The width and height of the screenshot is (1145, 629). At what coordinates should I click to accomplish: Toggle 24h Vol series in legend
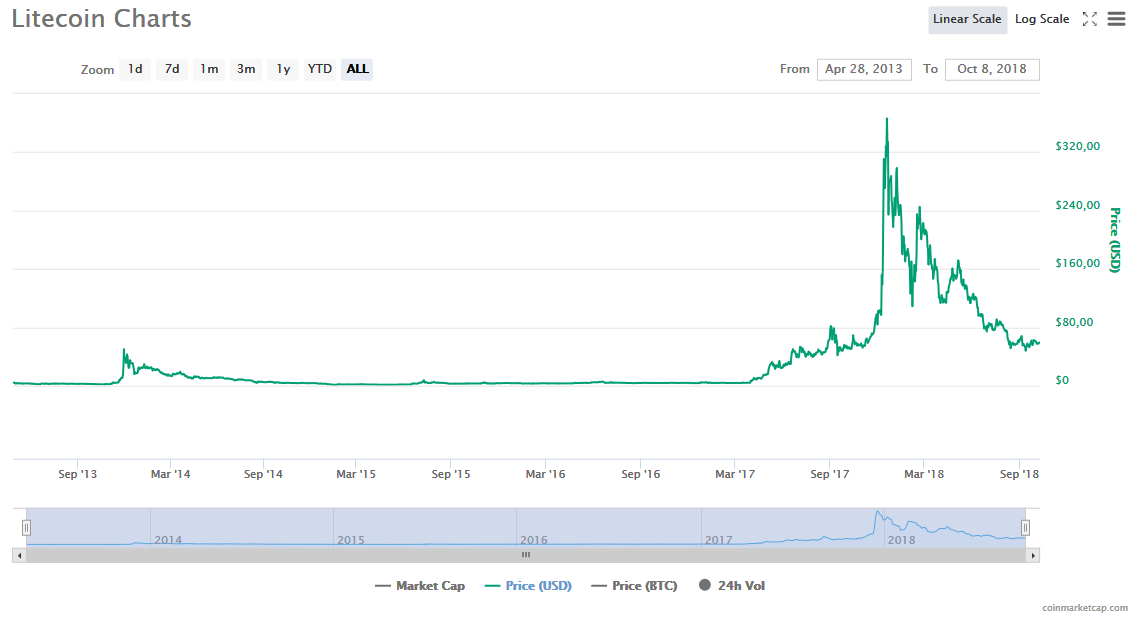pos(732,586)
